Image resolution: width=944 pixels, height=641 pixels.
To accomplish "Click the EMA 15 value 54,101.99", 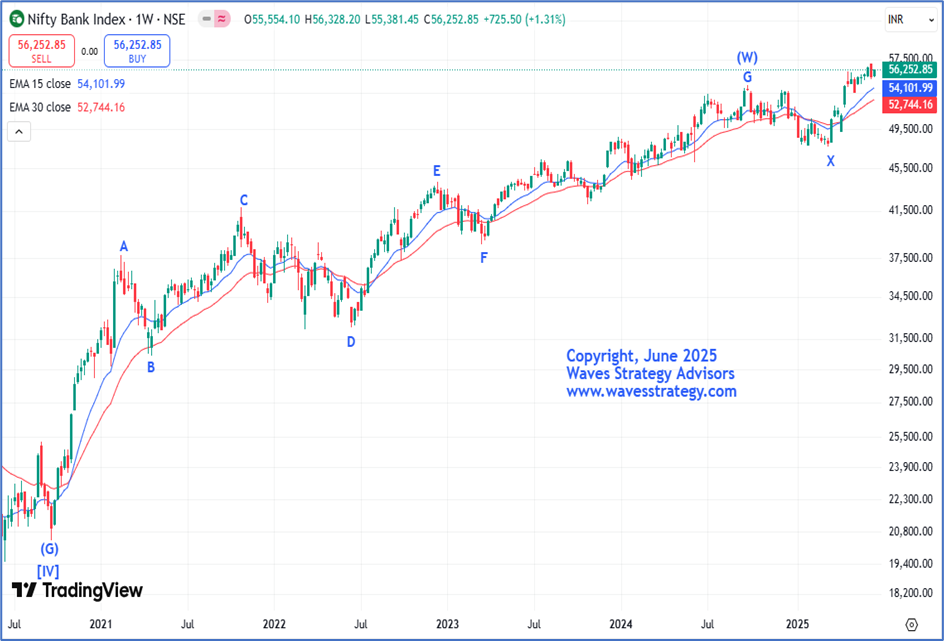I will pos(101,84).
